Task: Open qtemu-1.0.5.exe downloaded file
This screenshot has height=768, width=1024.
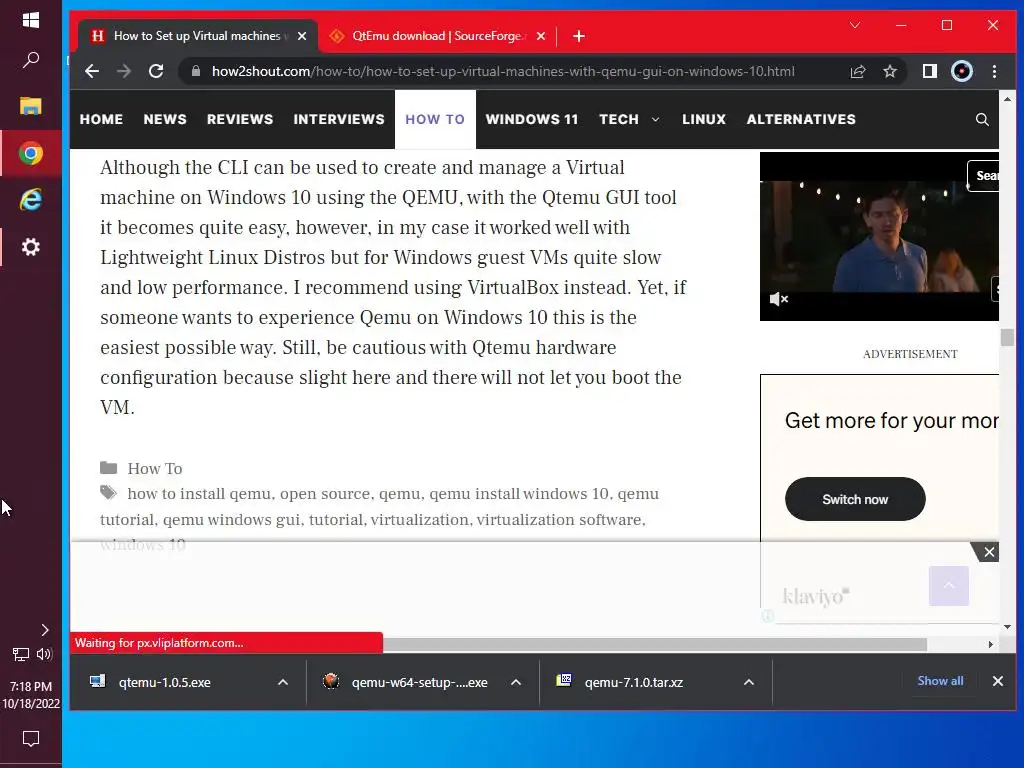Action: click(165, 682)
